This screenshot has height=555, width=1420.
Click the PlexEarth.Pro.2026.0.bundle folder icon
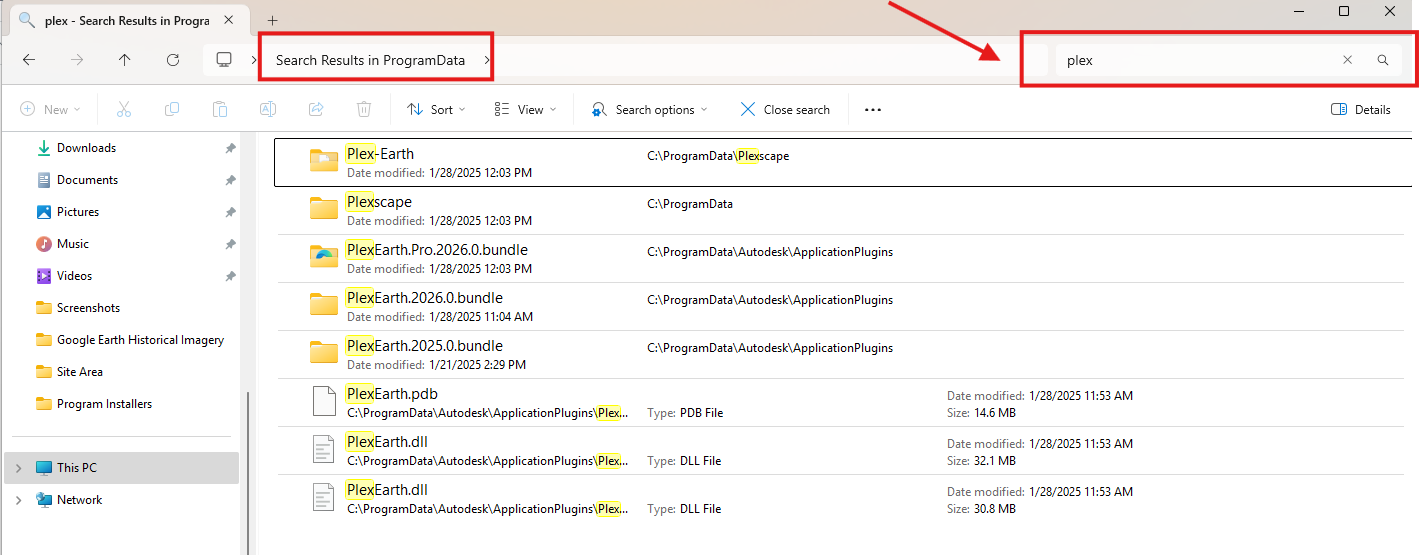(x=324, y=257)
